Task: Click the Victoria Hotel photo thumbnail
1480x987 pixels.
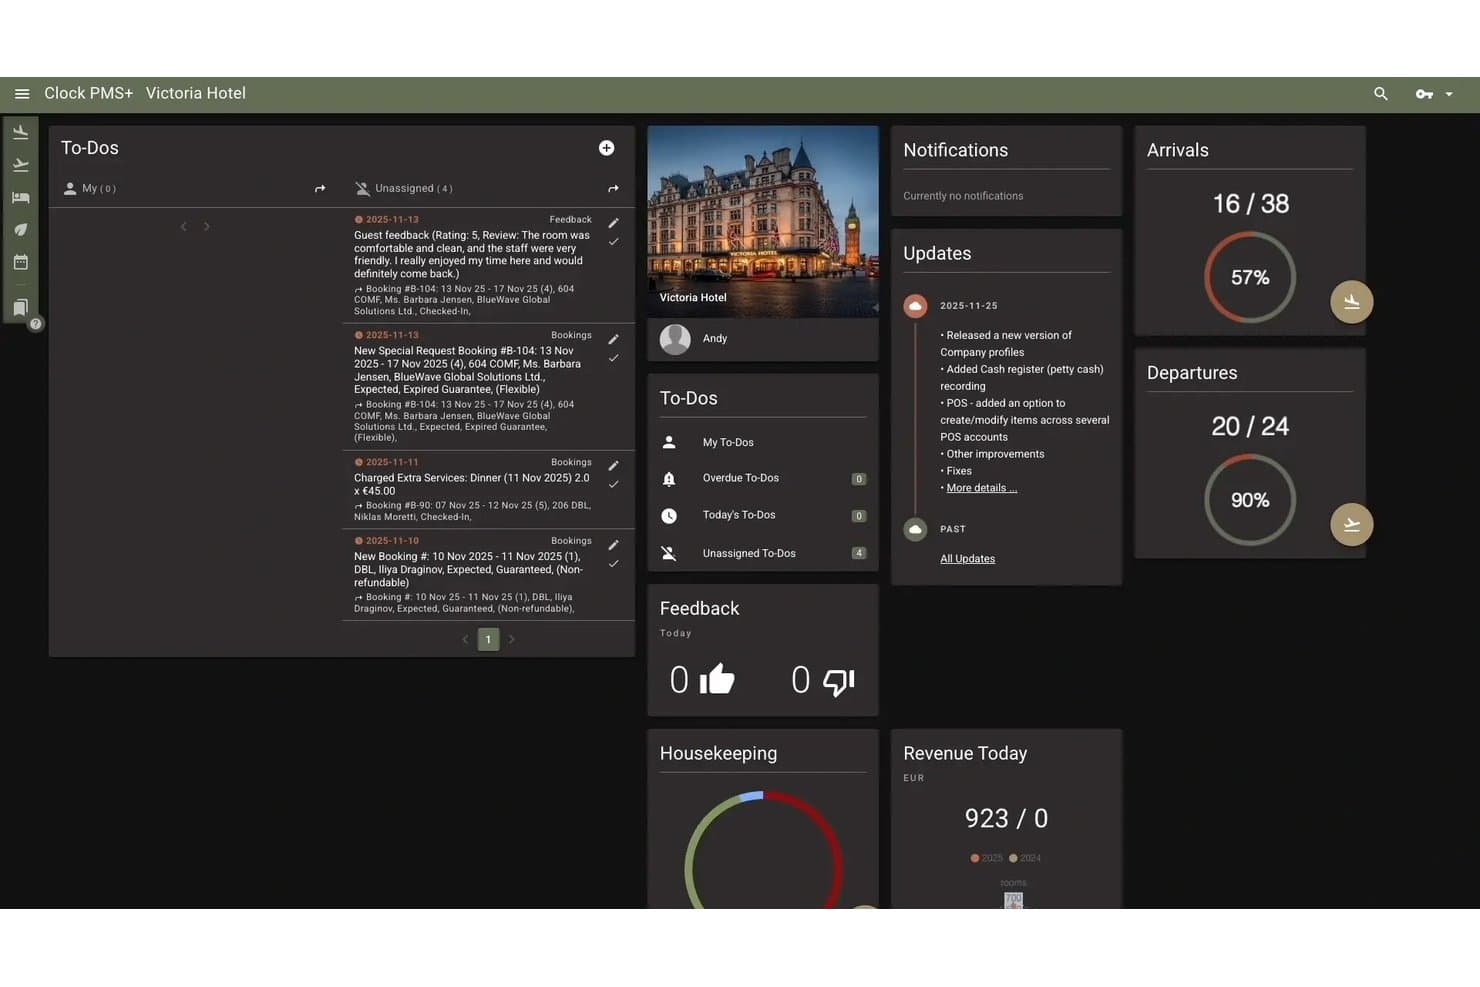Action: [x=763, y=221]
